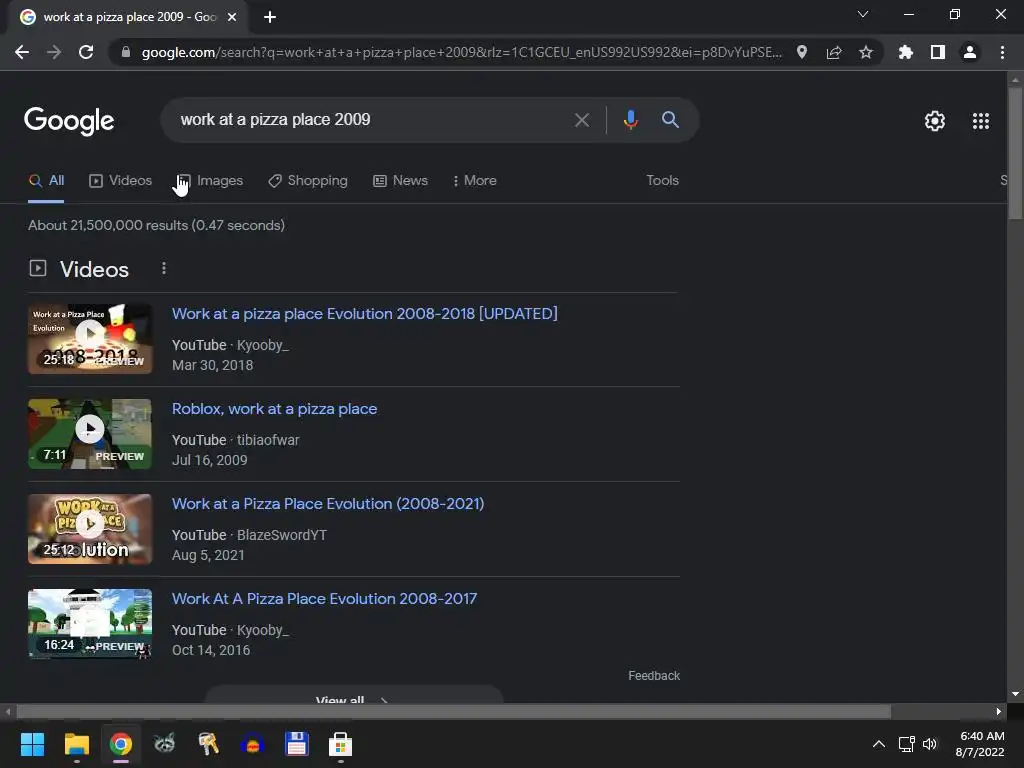Viewport: 1024px width, 768px height.
Task: Click the View all videos button
Action: [354, 695]
